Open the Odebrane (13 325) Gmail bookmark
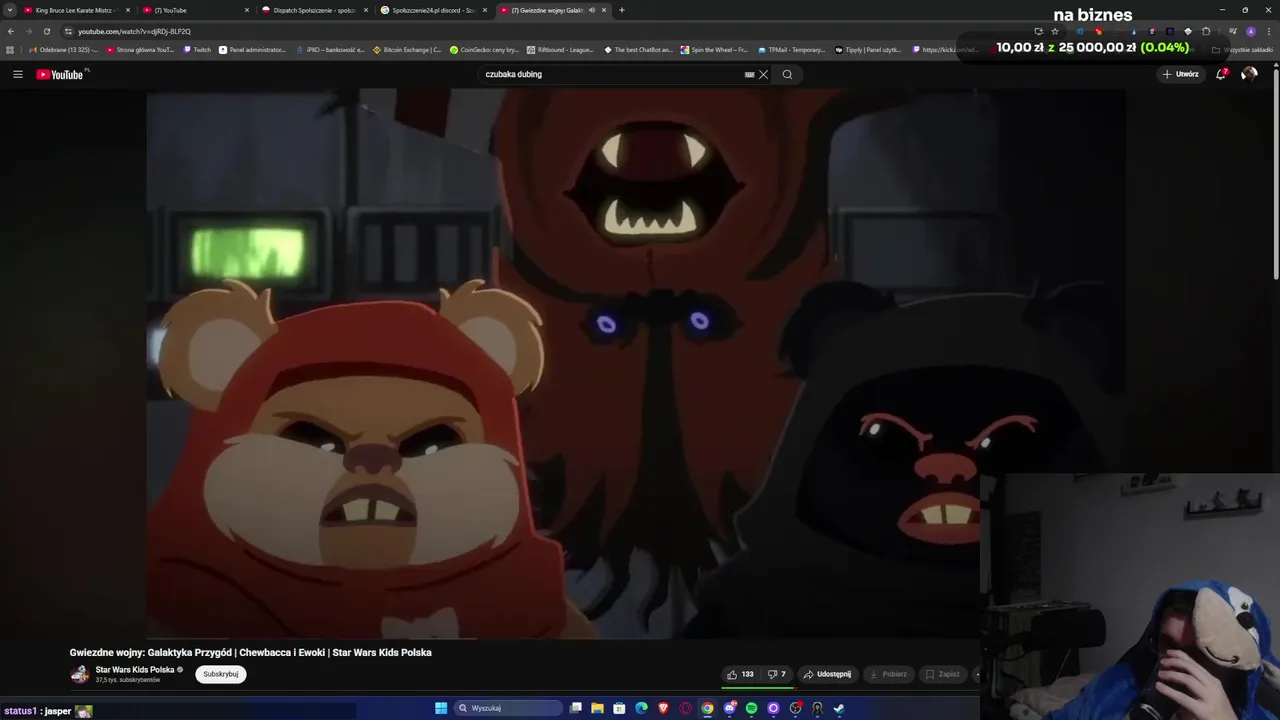Viewport: 1280px width, 720px height. 63,49
